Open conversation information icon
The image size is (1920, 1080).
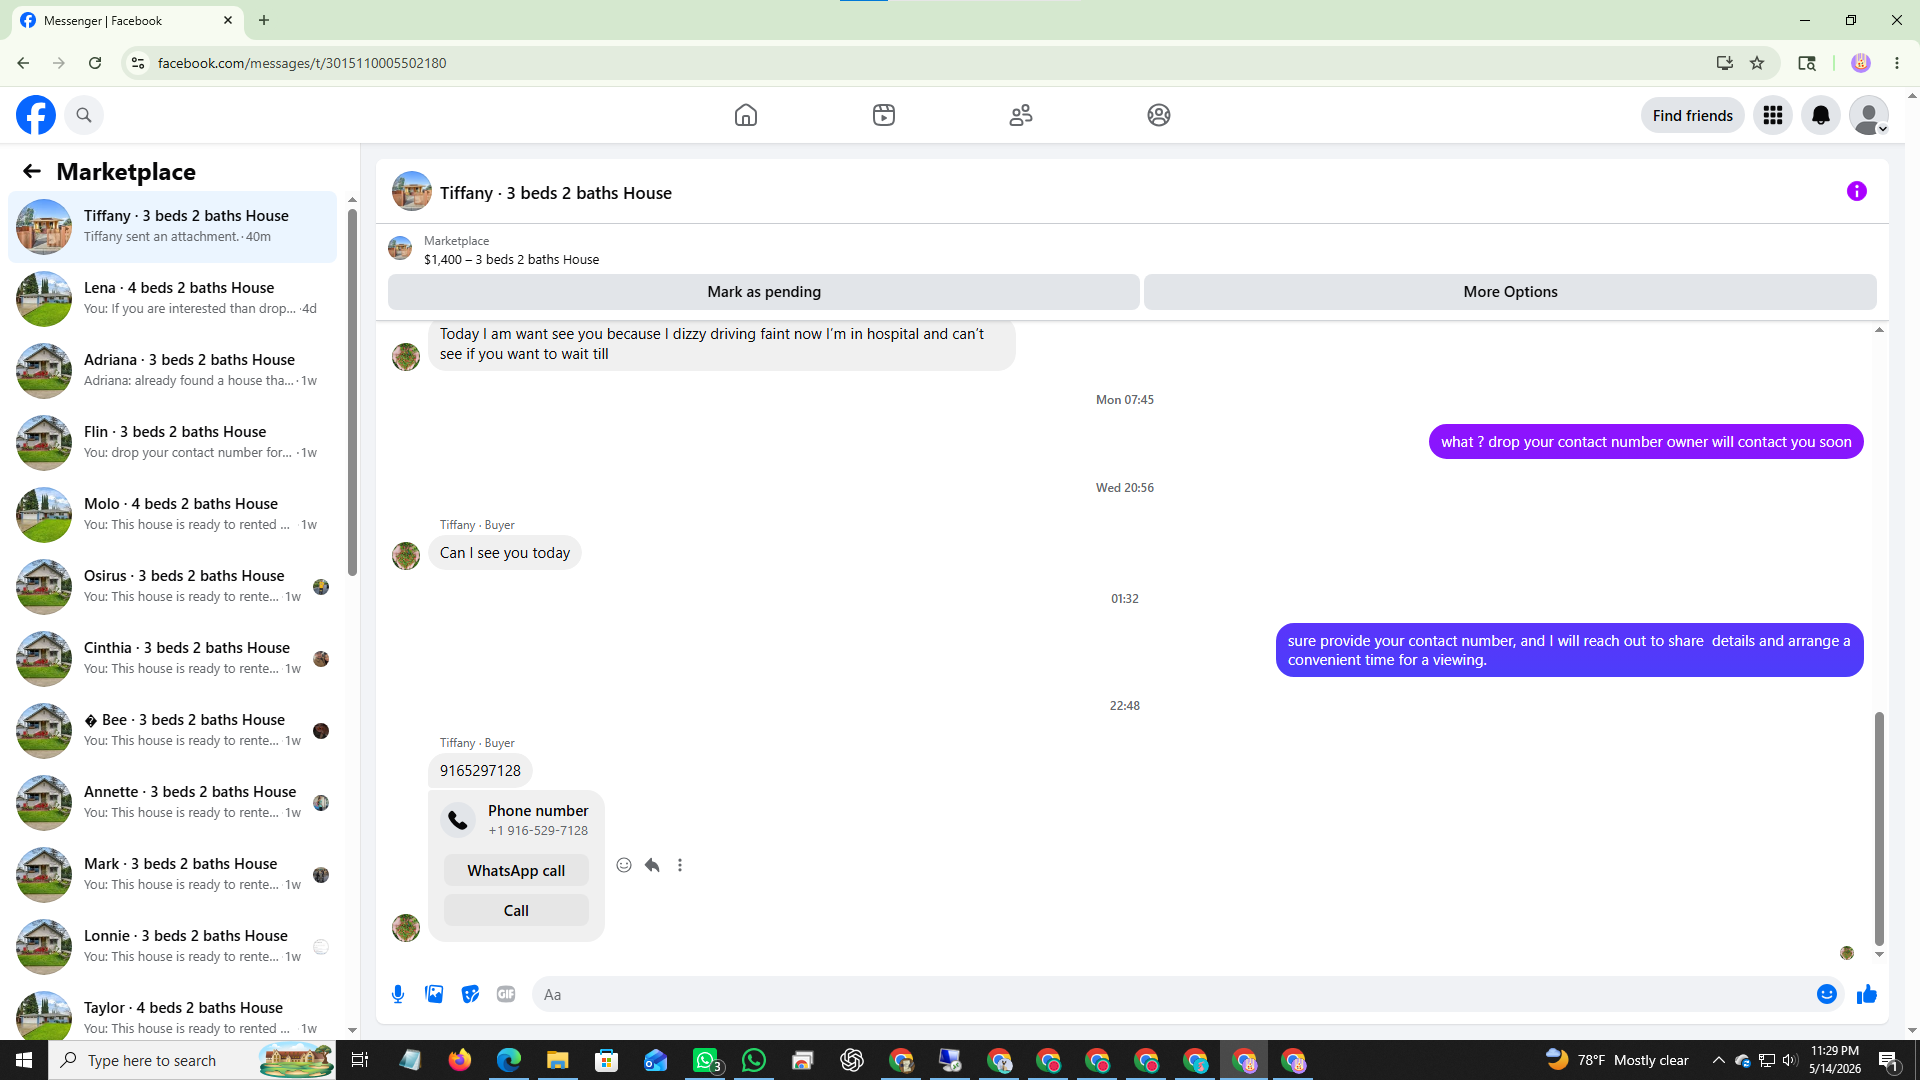coord(1857,191)
